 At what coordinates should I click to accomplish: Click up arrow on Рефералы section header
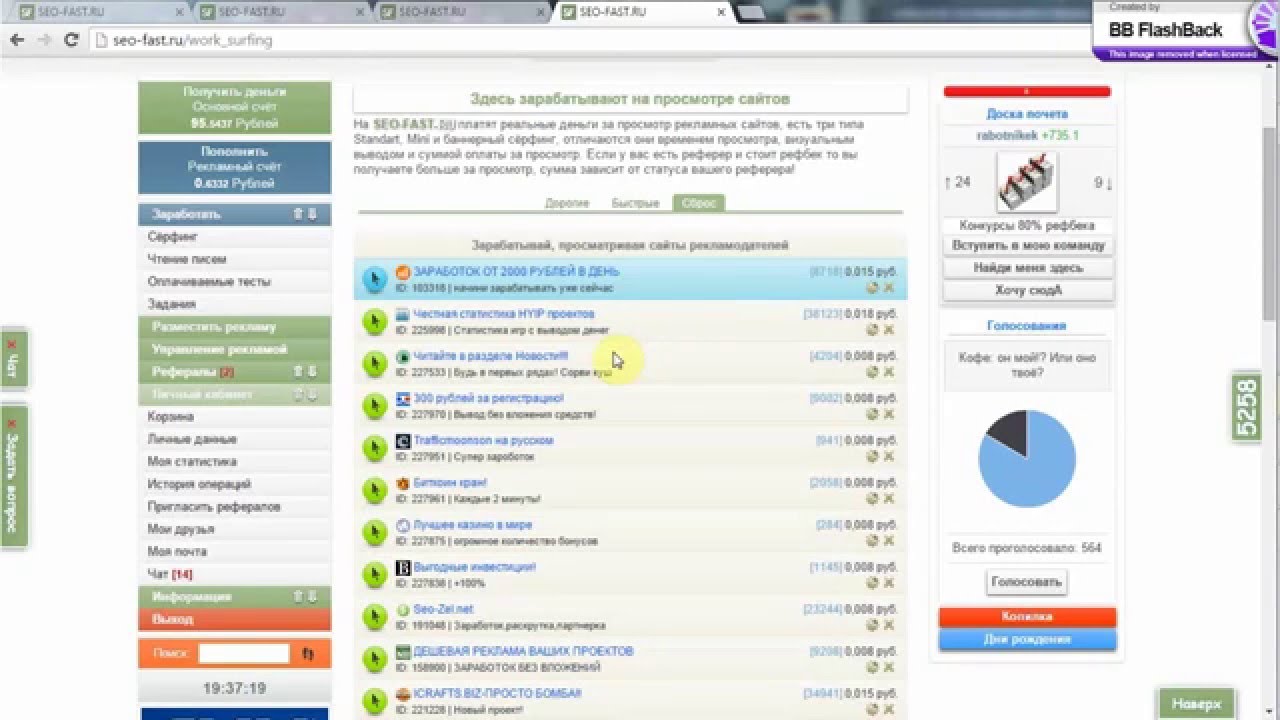tap(298, 372)
